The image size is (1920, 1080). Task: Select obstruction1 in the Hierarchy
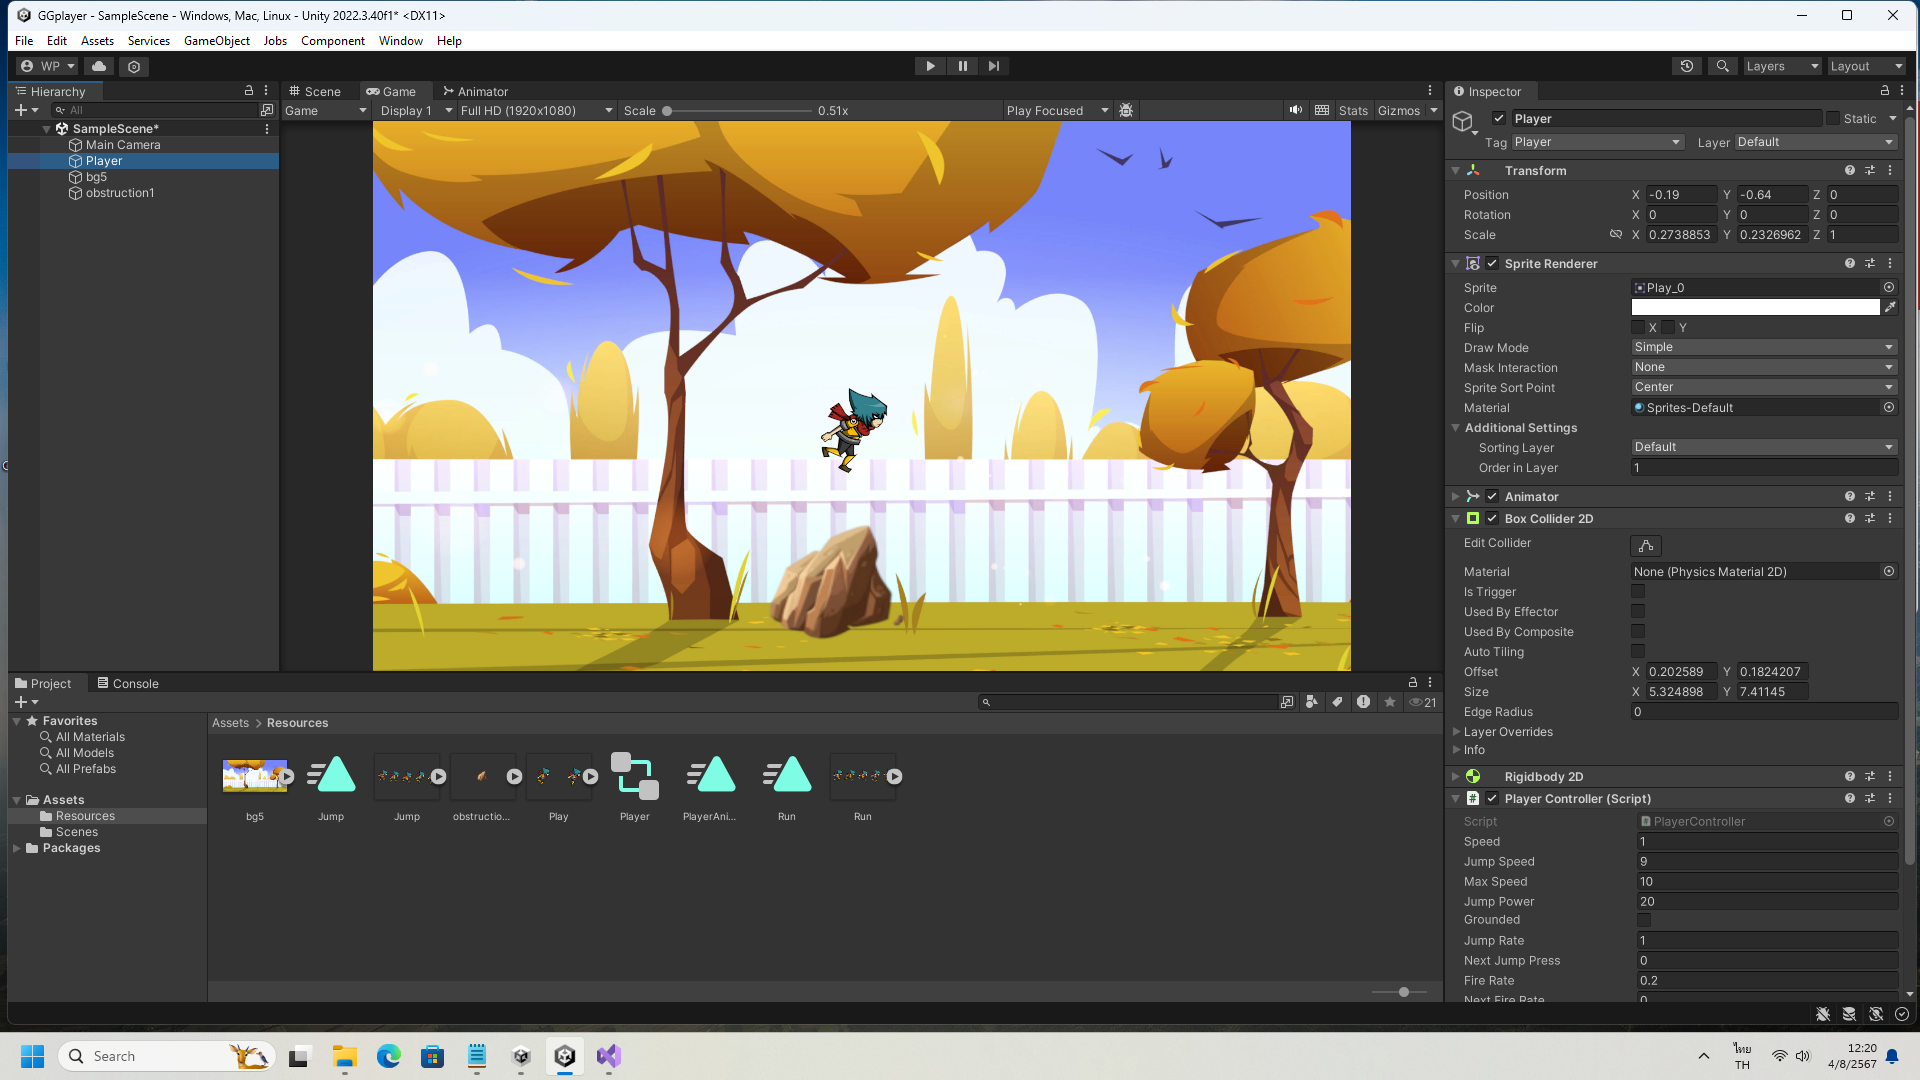120,193
